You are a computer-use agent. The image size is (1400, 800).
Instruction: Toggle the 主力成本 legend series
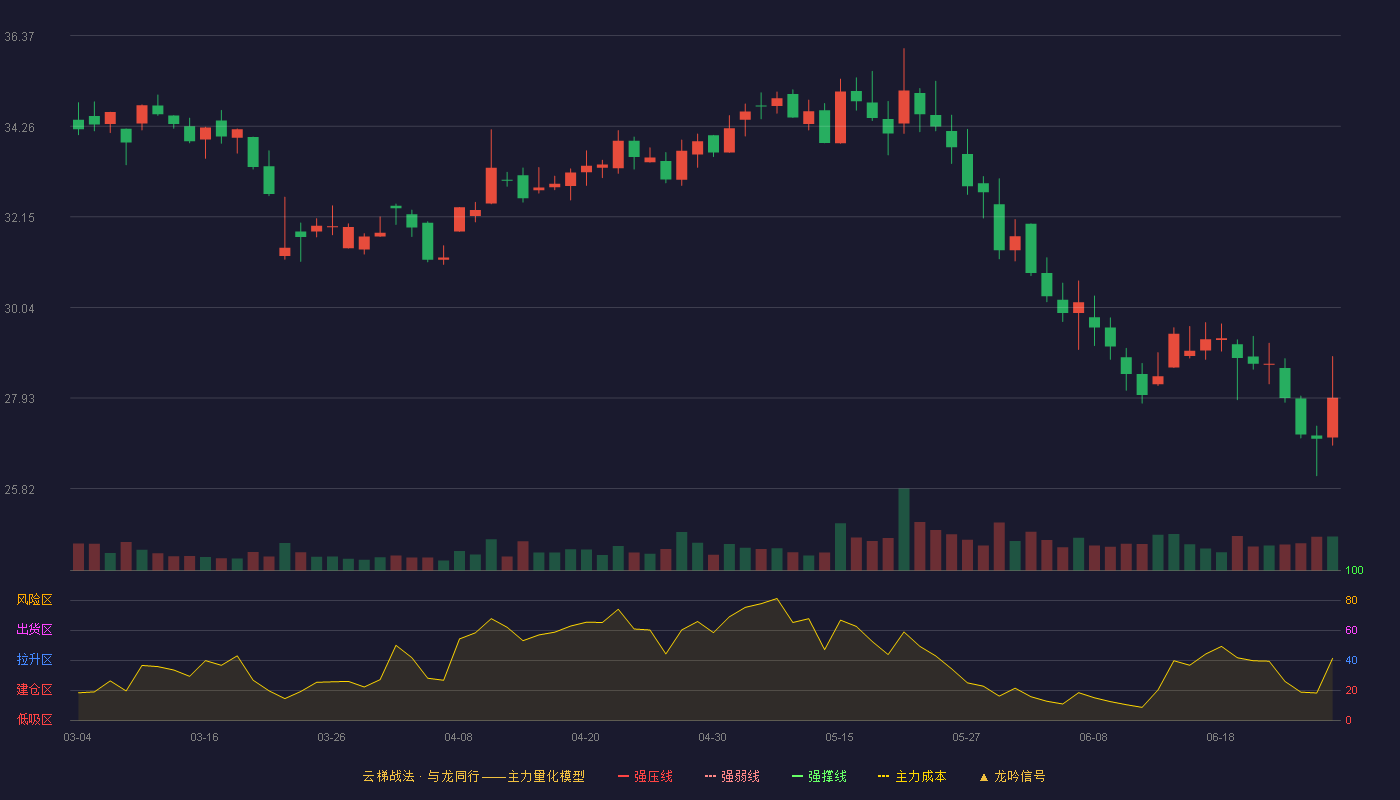click(x=912, y=776)
